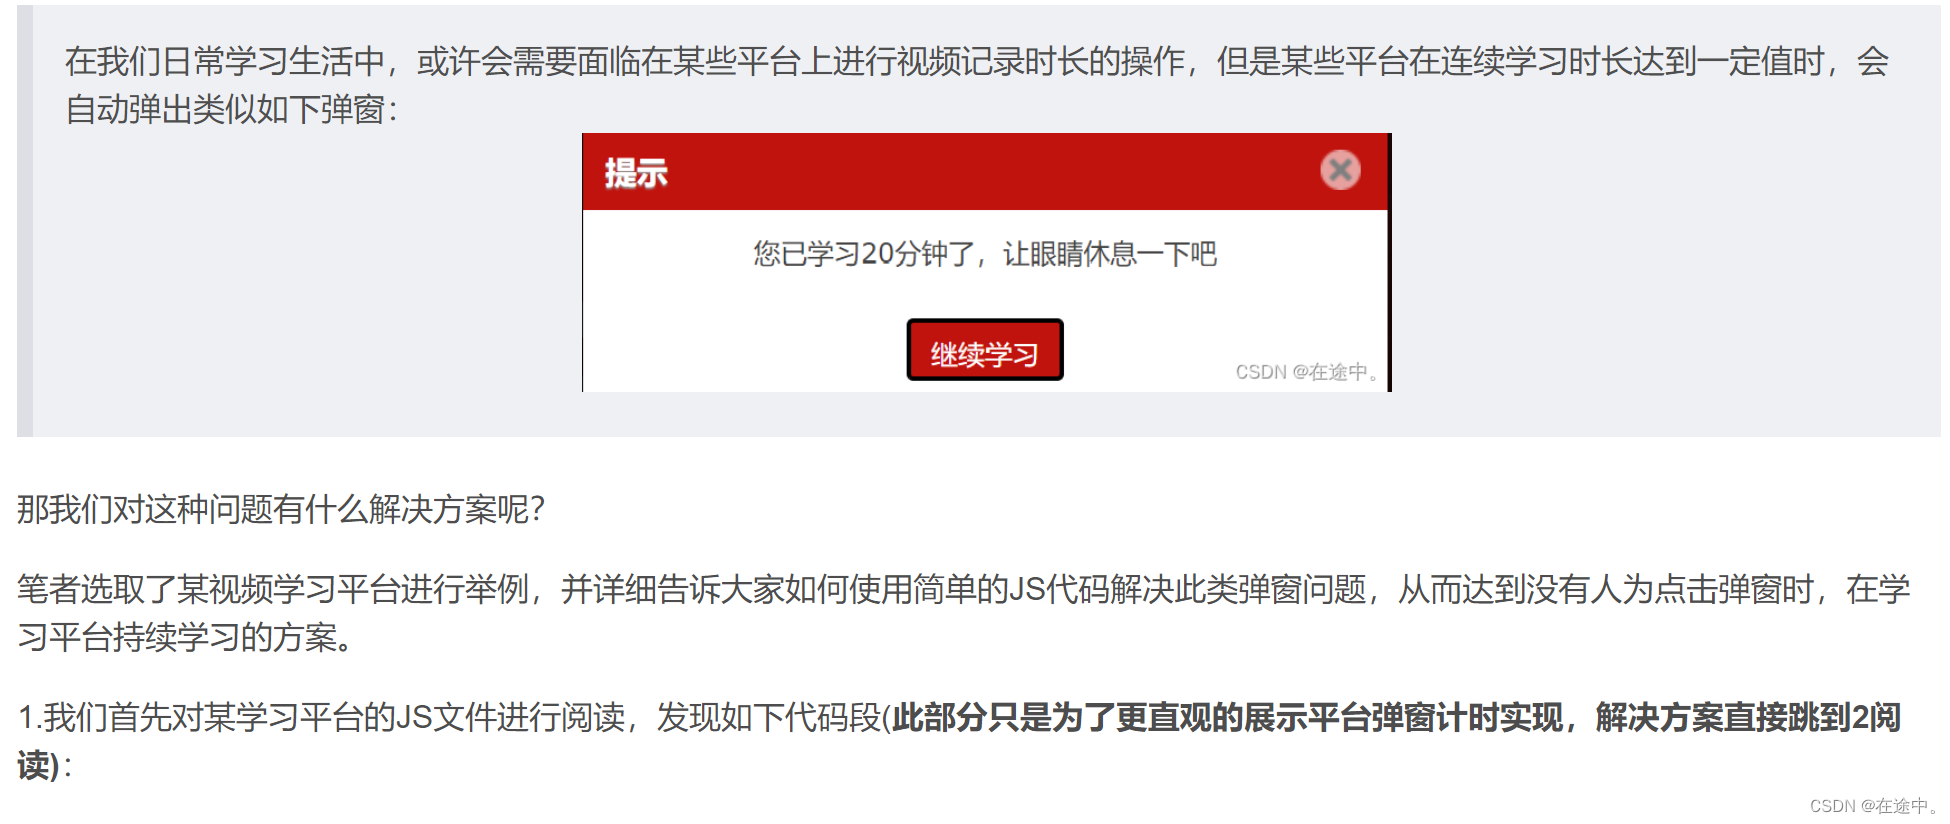Viewport: 1950px width, 824px height.
Task: Click the phrase 让眼睛休息一下吧 in the popup
Action: (1110, 254)
